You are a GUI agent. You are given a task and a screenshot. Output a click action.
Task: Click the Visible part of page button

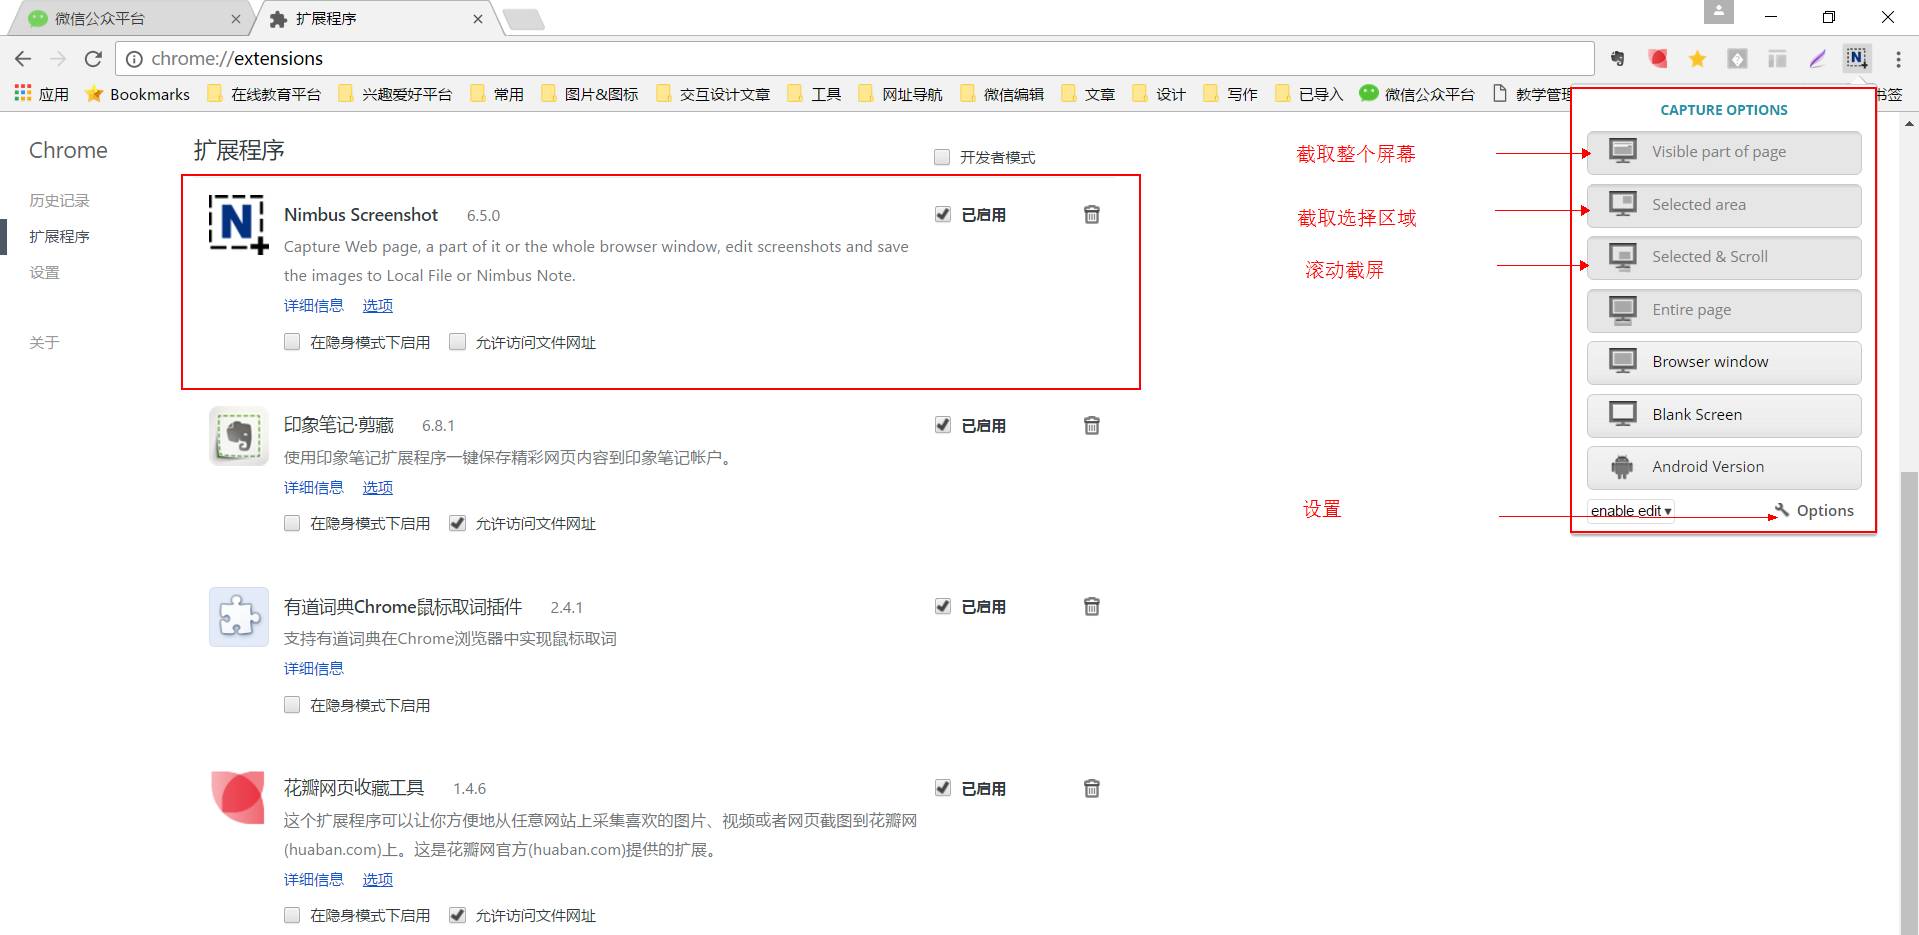pyautogui.click(x=1724, y=152)
